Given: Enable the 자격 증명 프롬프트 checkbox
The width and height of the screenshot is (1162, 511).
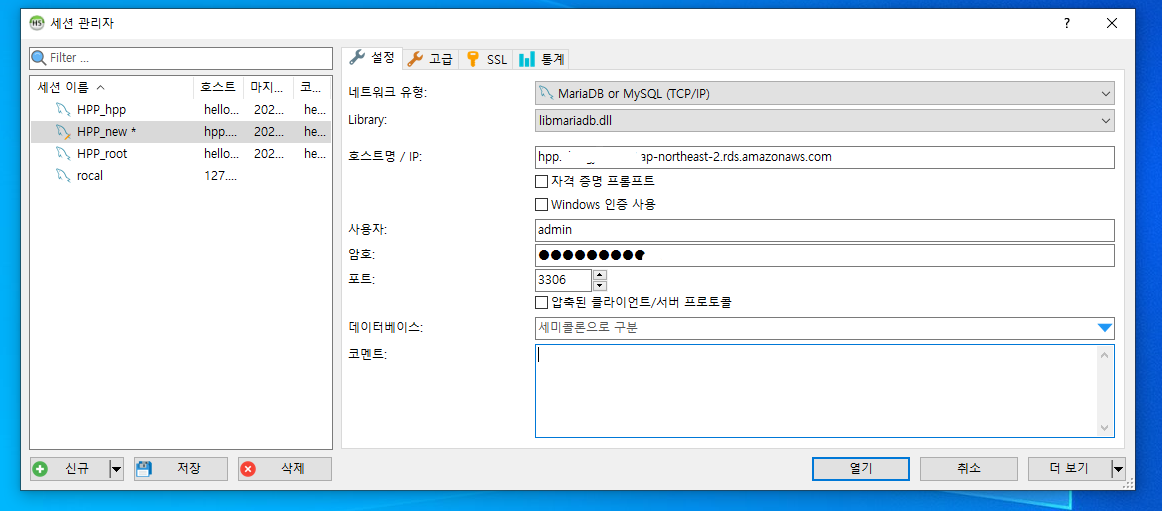Looking at the screenshot, I should click(542, 182).
